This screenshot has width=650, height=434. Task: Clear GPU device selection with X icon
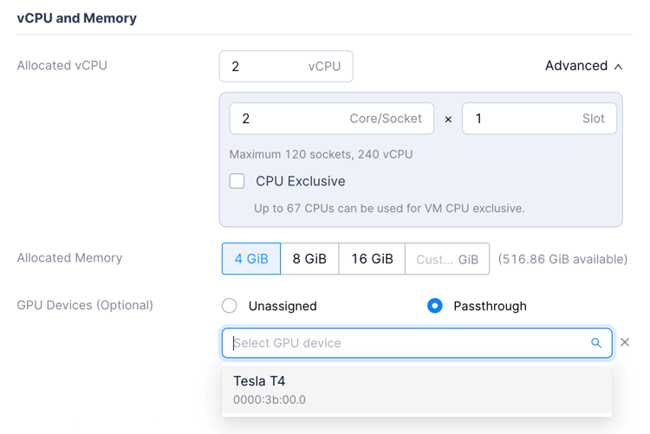pos(625,342)
